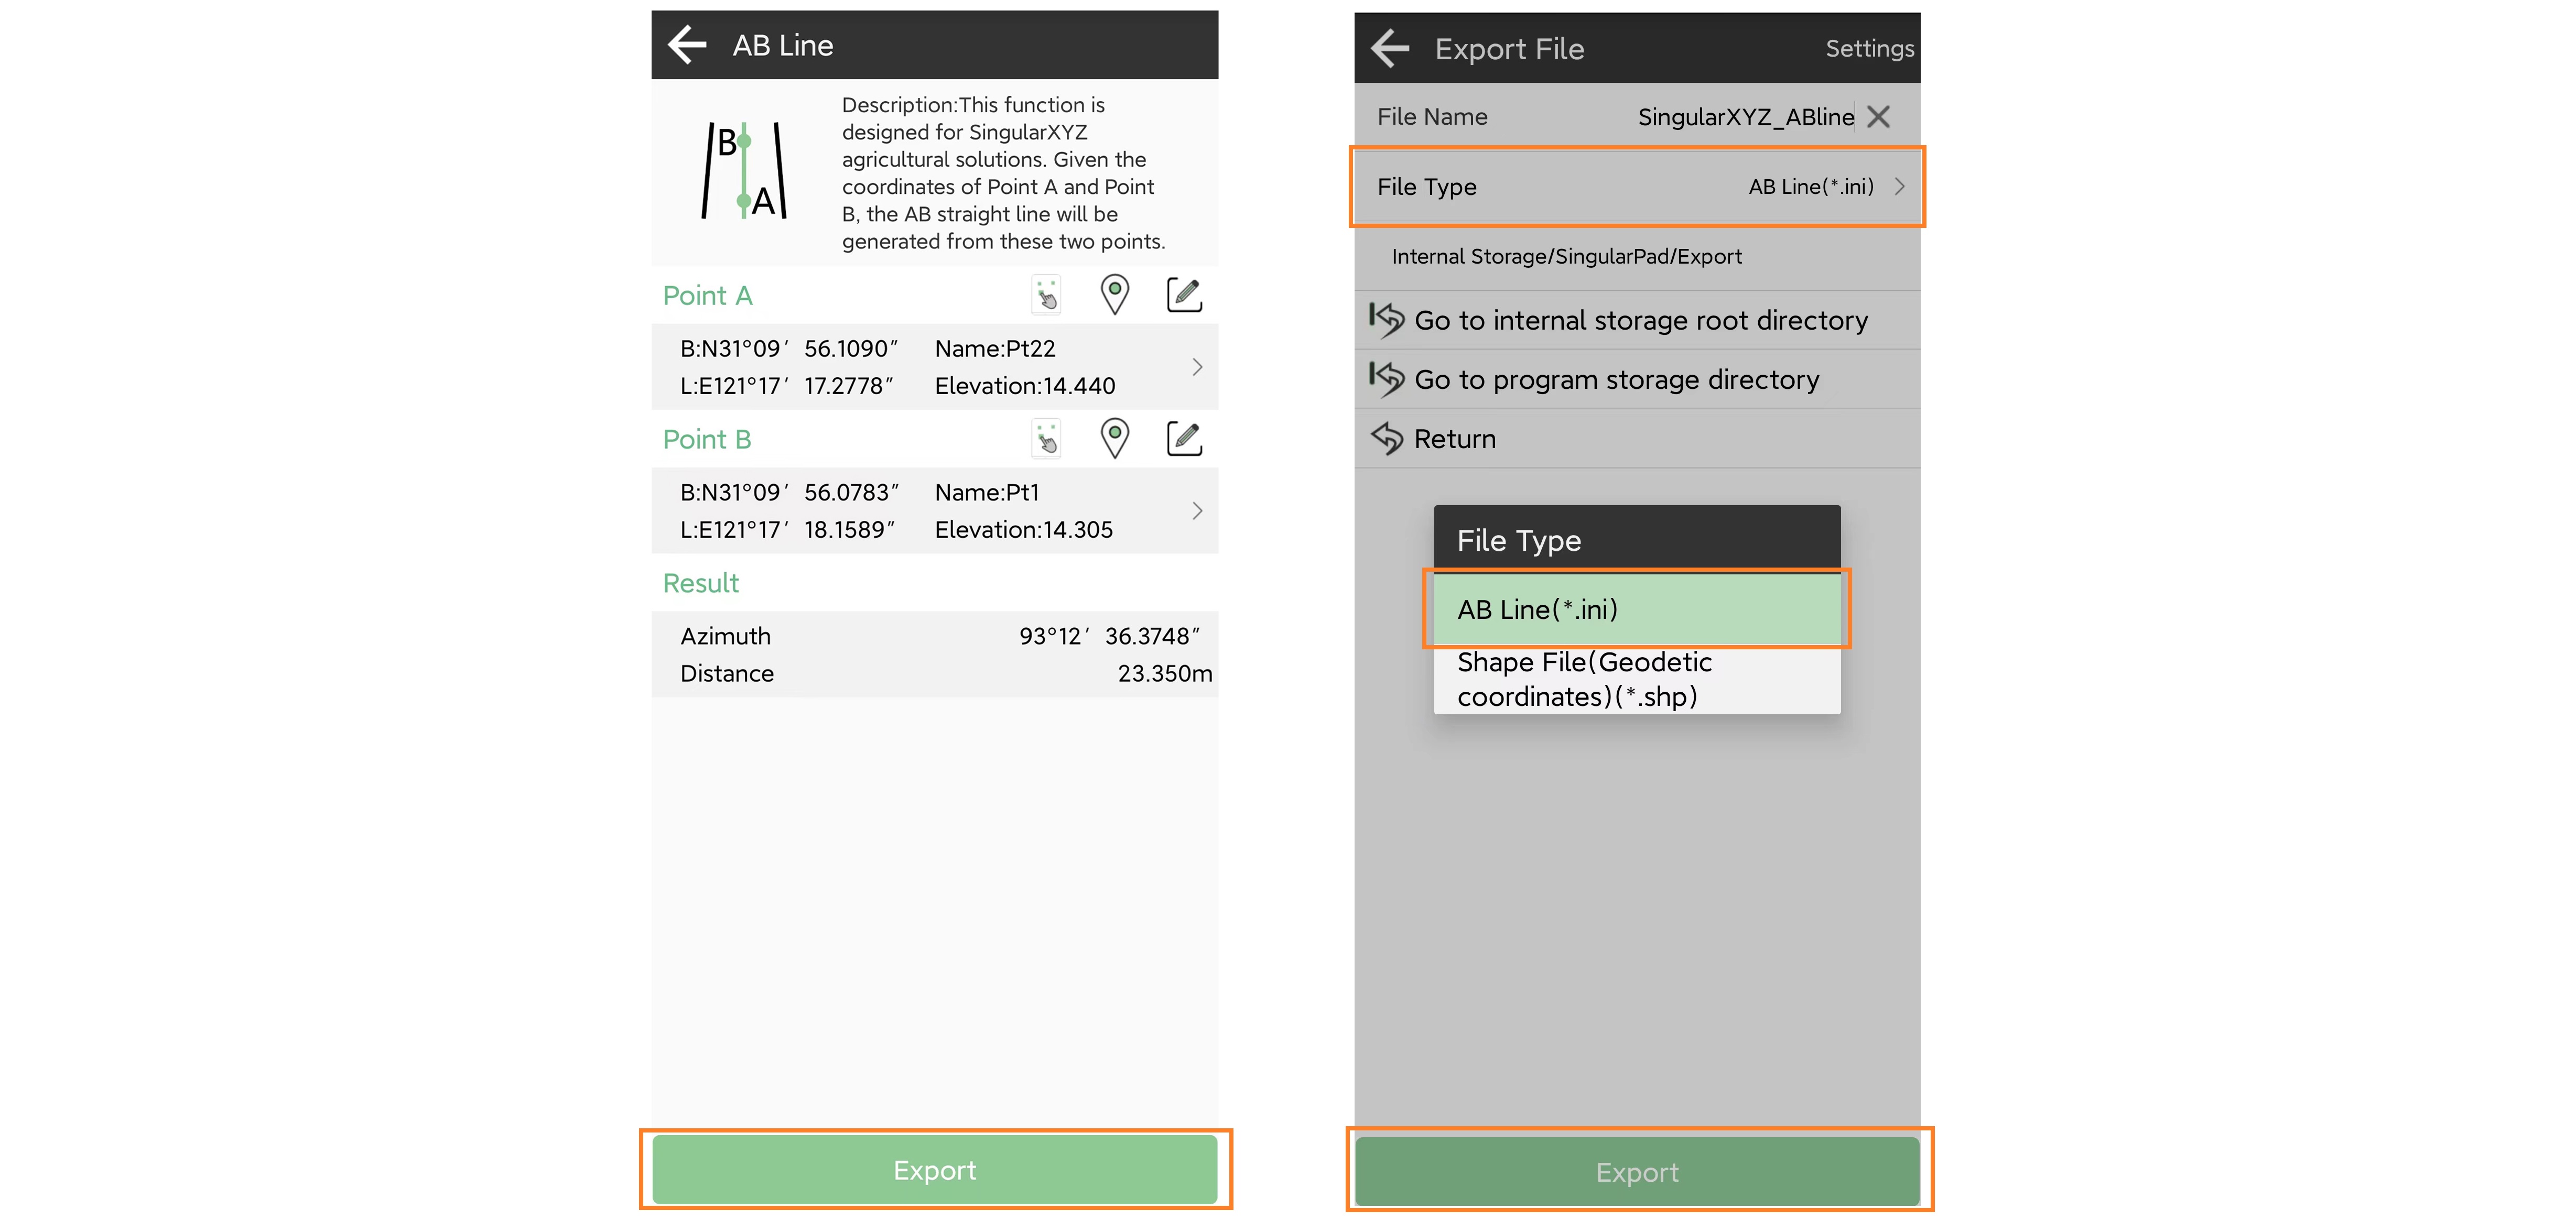Click Point B map location pin icon
This screenshot has width=2576, height=1220.
pos(1114,439)
